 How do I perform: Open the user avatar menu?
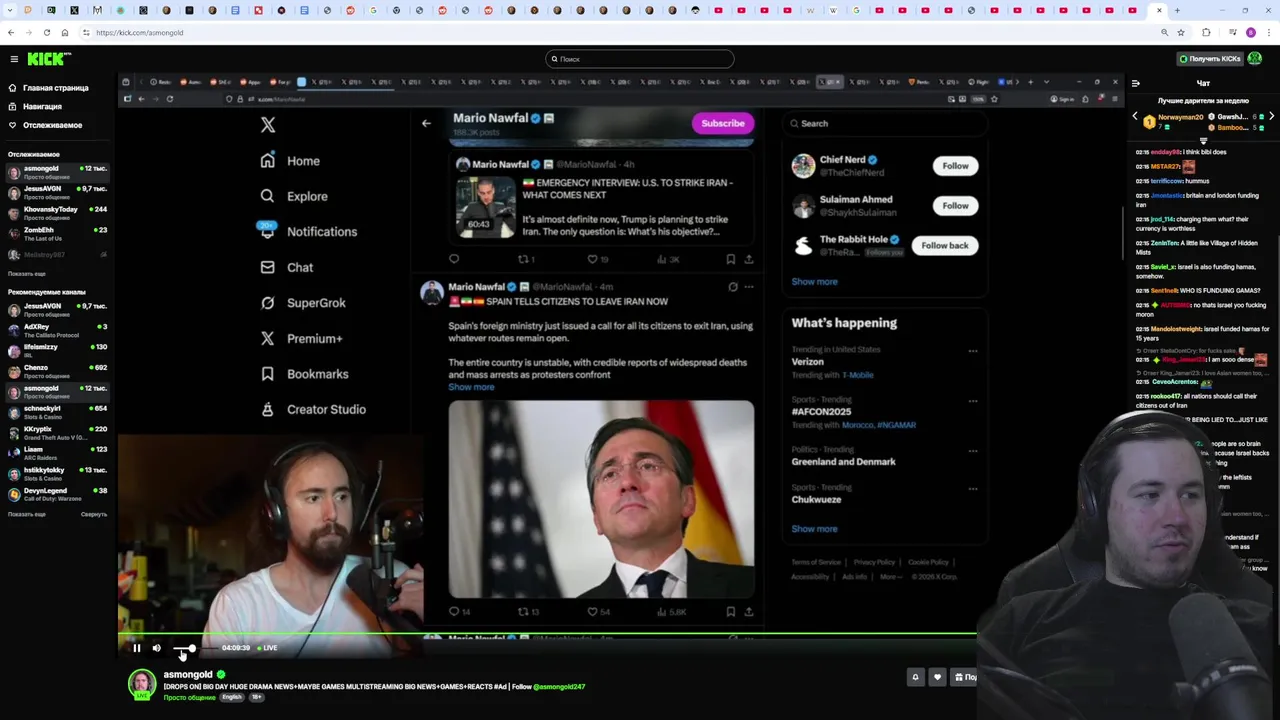point(1255,59)
